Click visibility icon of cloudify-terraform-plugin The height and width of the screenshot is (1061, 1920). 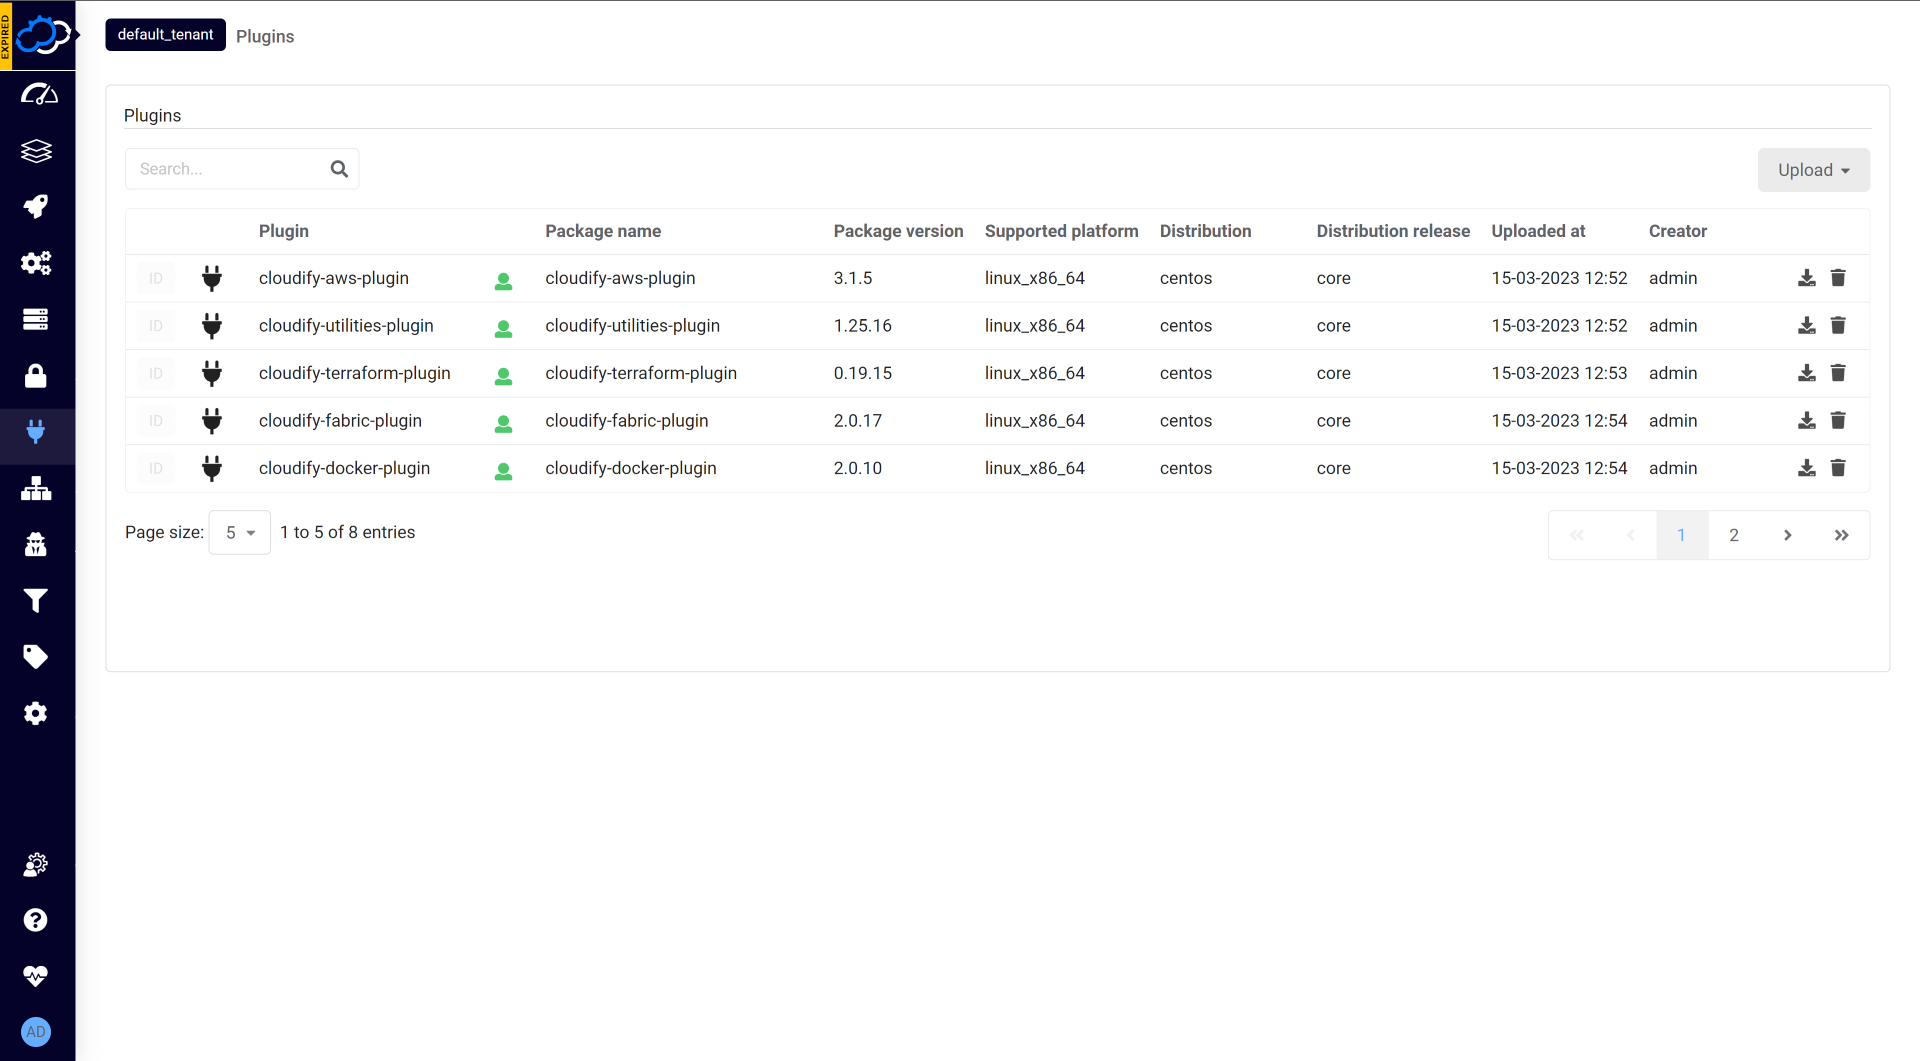tap(503, 376)
